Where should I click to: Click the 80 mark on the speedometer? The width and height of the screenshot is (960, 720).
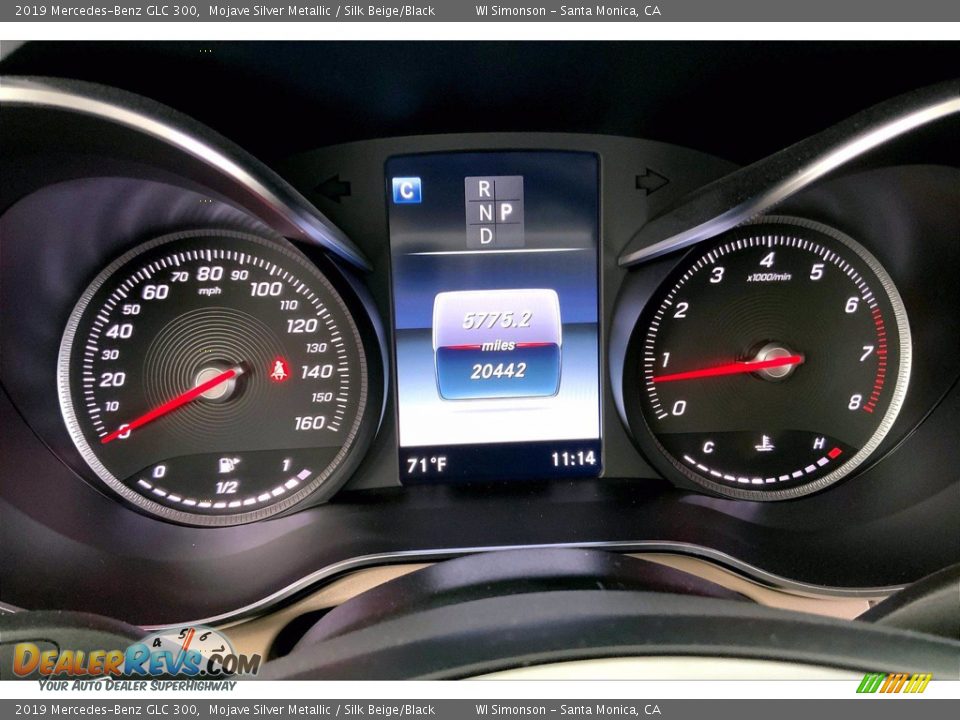click(210, 274)
